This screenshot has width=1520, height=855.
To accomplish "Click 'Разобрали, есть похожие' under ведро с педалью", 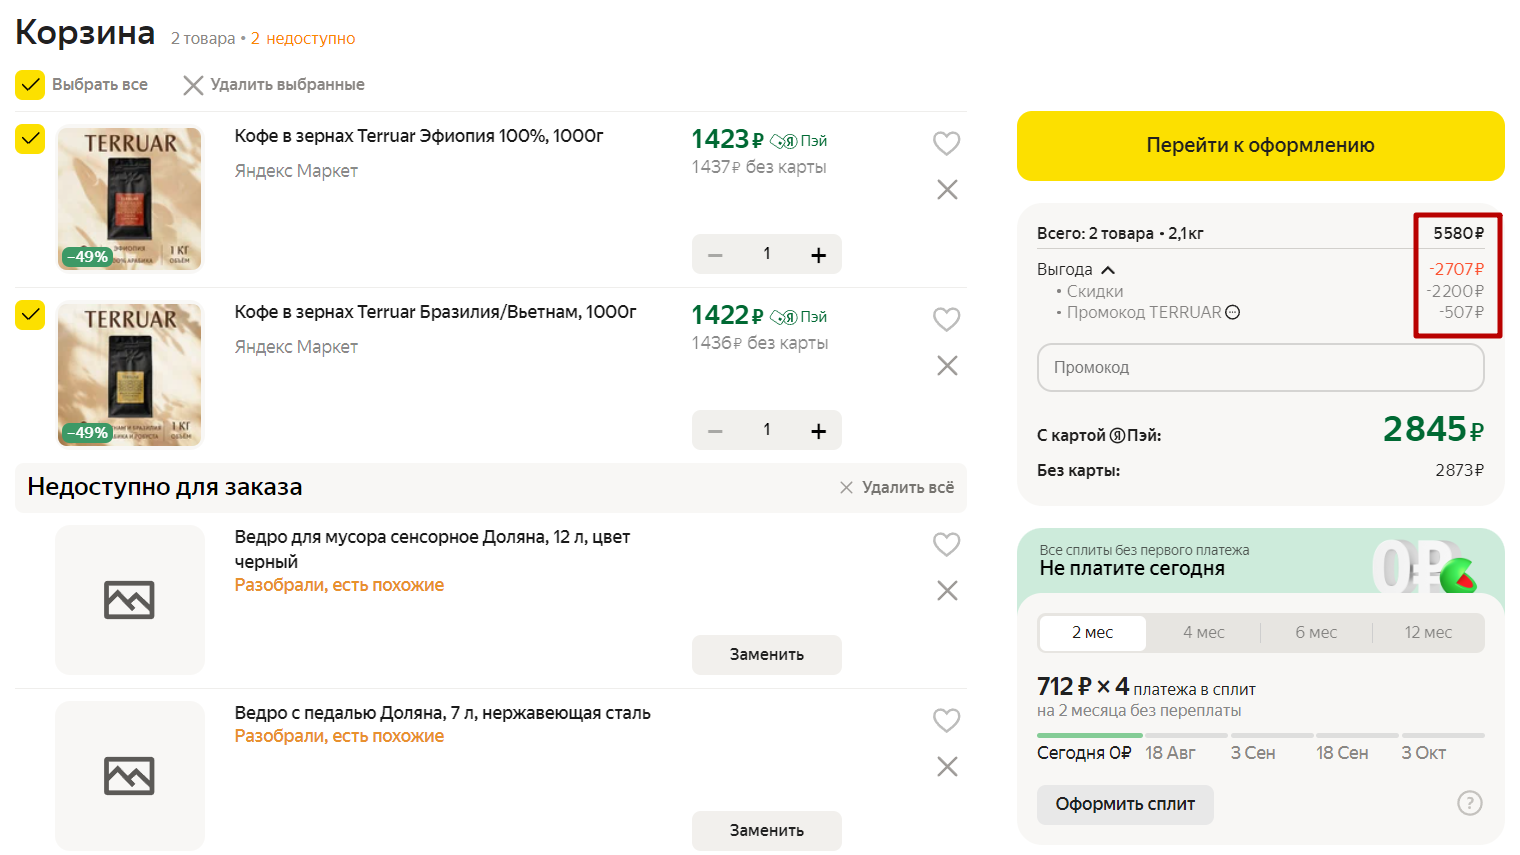I will pos(339,736).
